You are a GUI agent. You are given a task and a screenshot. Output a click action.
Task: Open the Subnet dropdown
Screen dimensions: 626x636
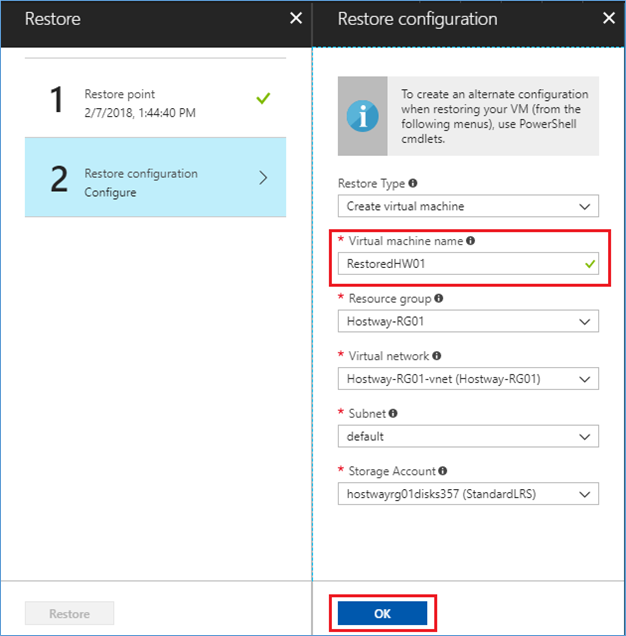point(468,436)
